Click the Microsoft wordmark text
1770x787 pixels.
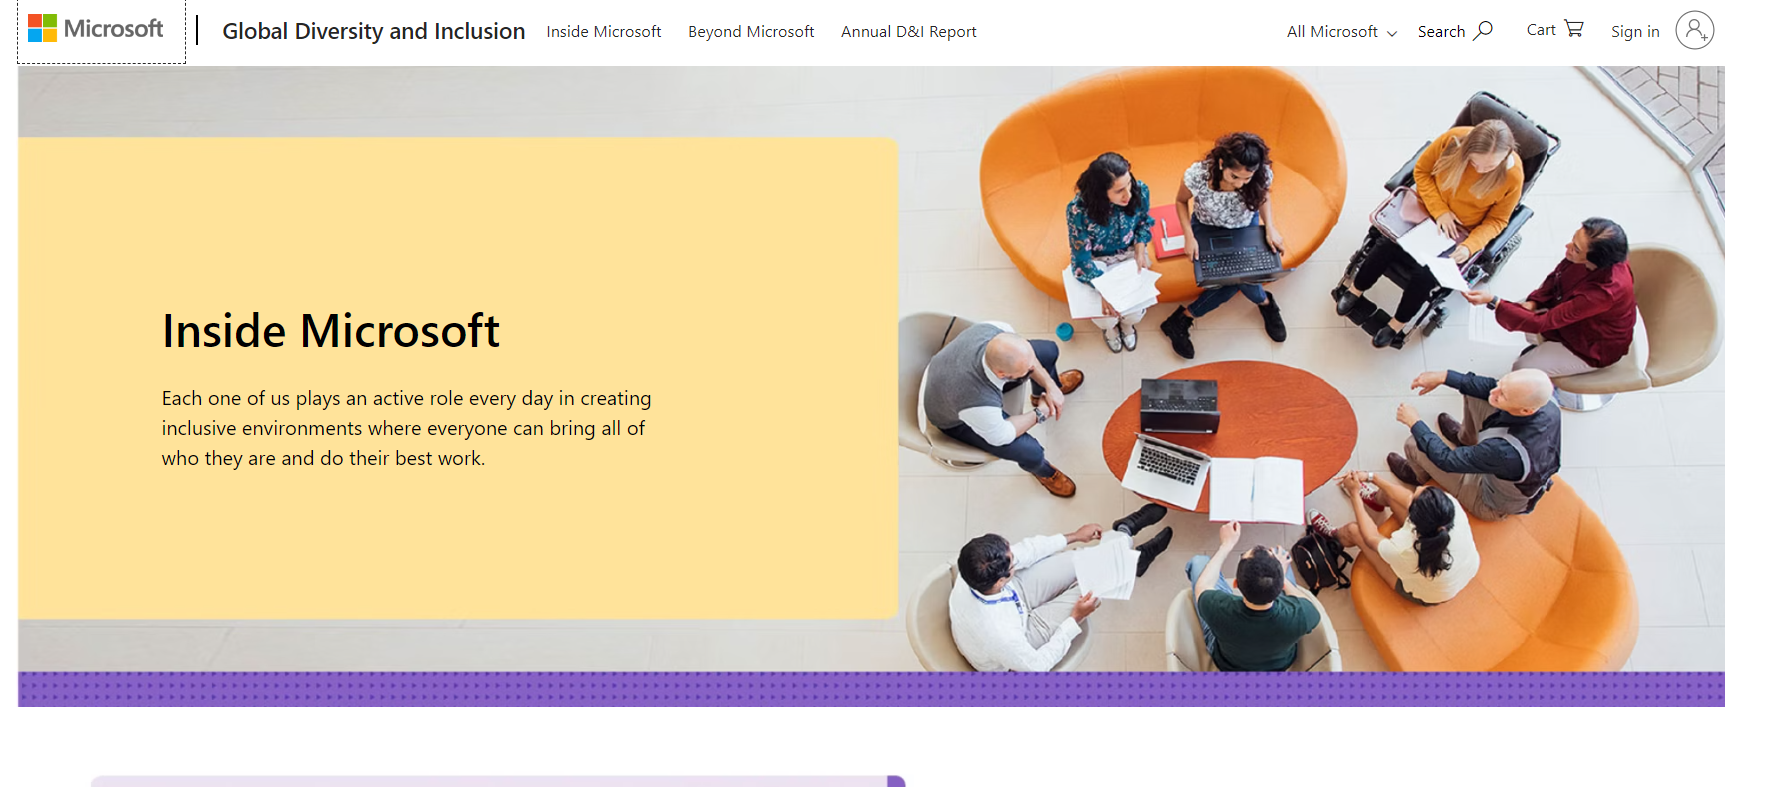coord(113,29)
